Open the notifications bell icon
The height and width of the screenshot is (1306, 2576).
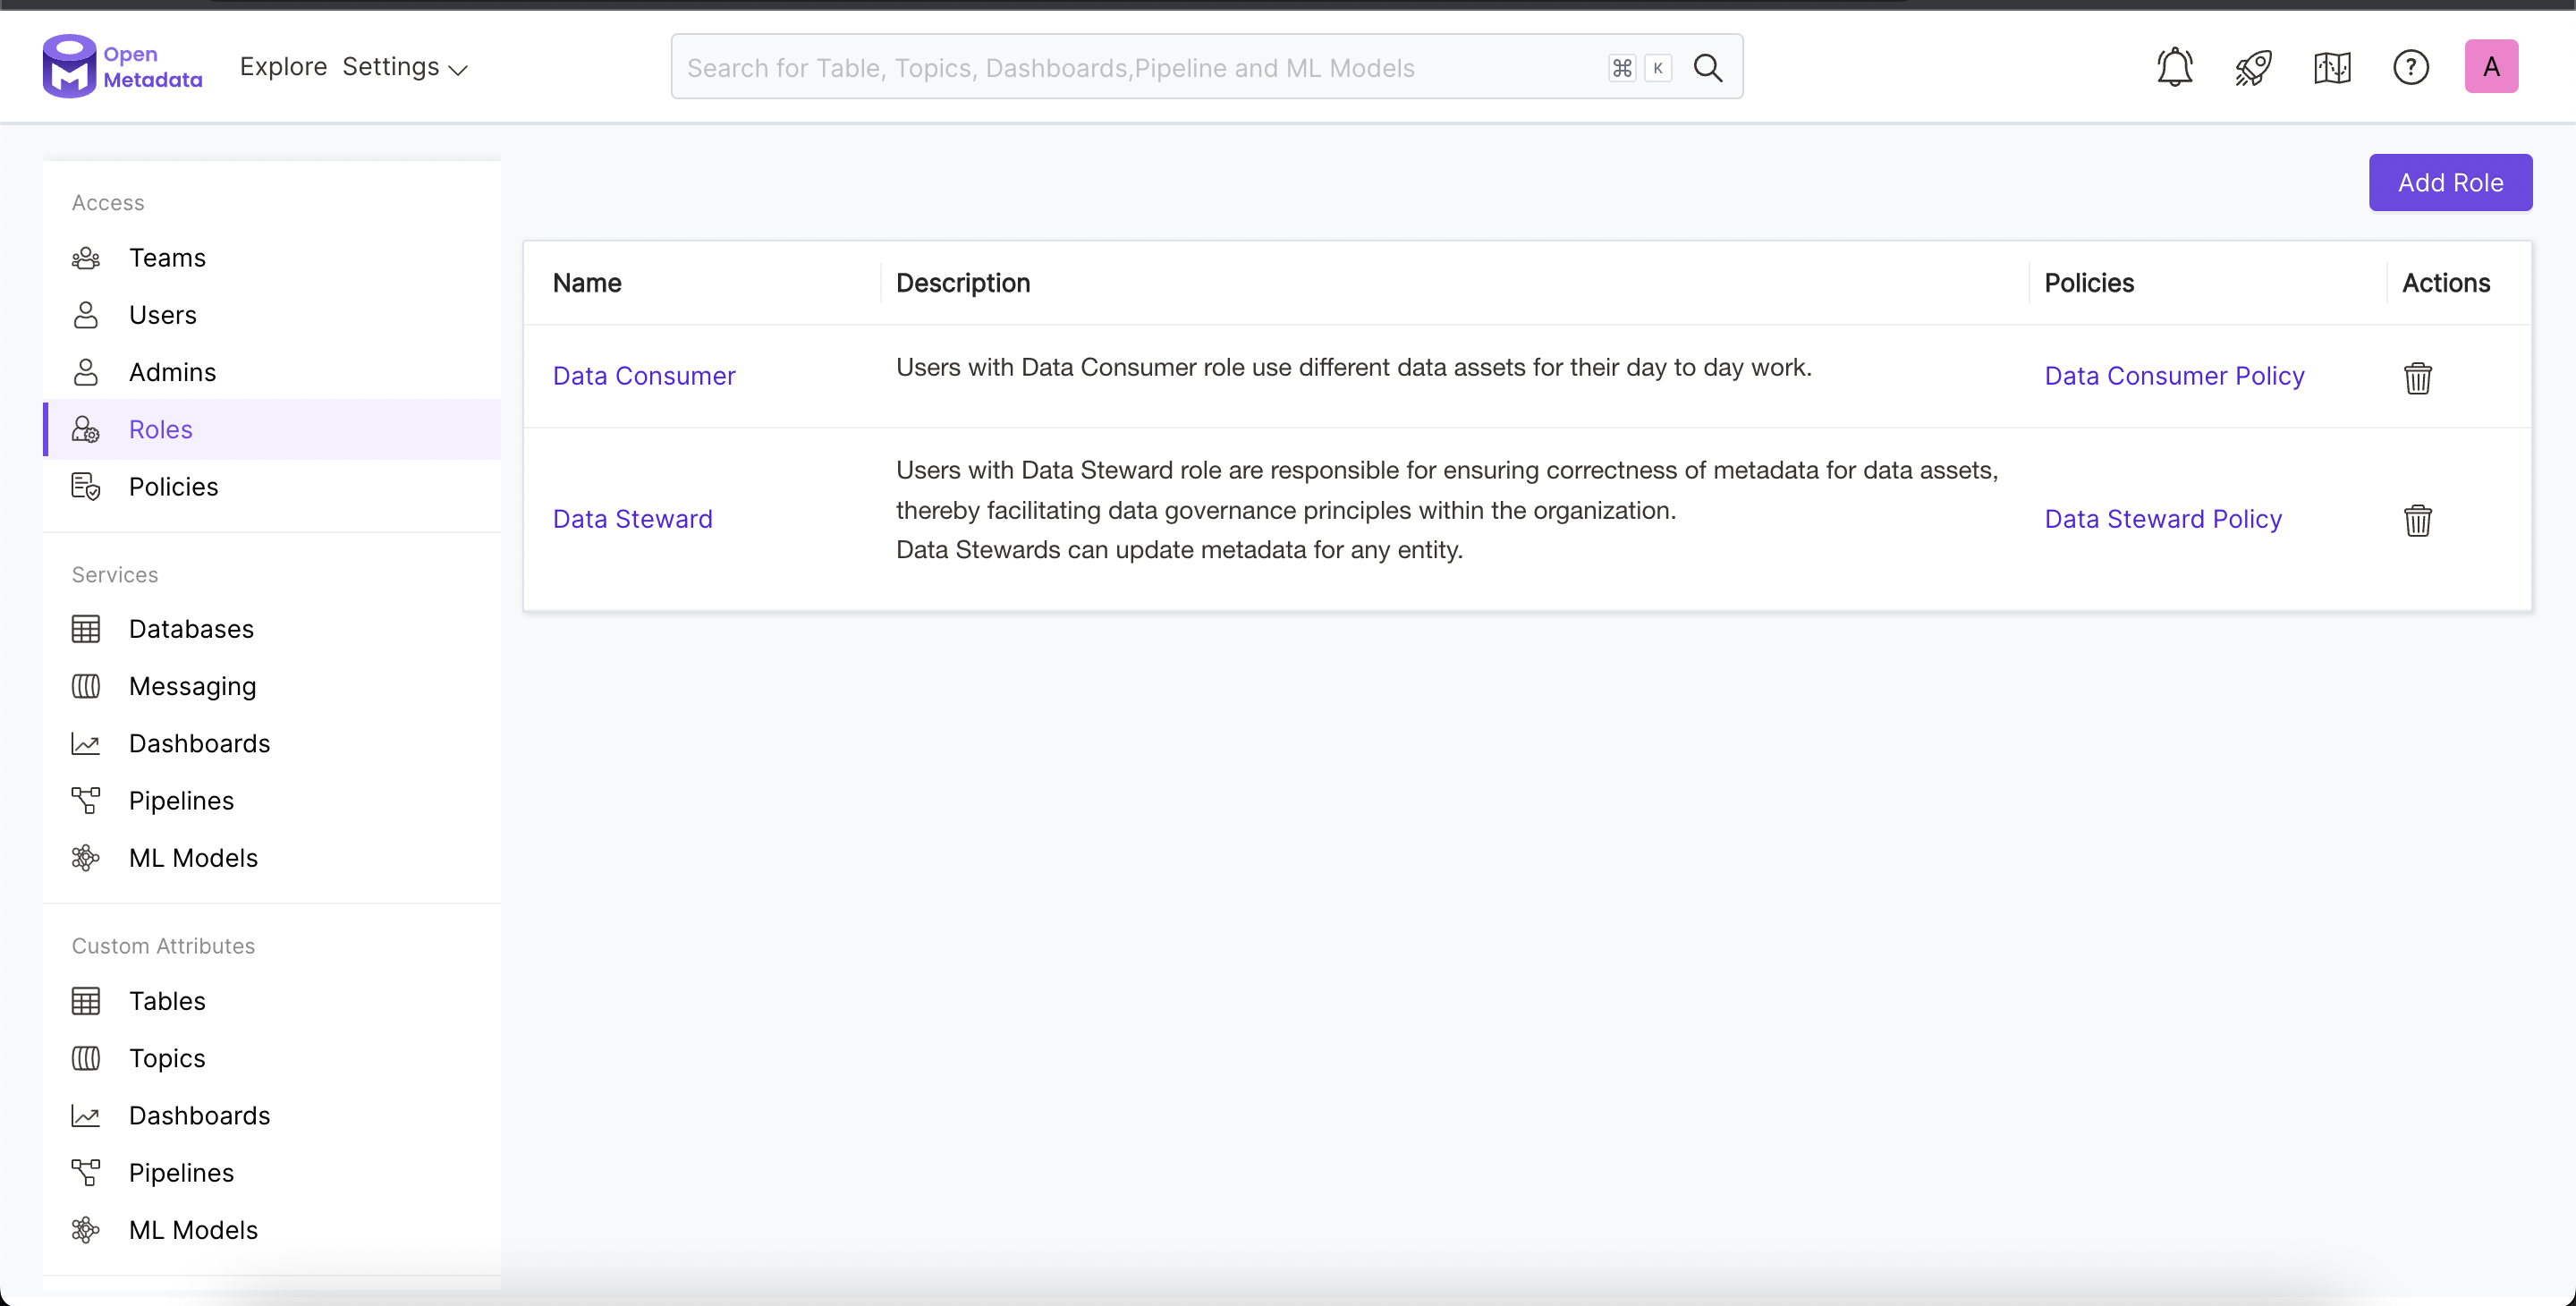[x=2174, y=67]
